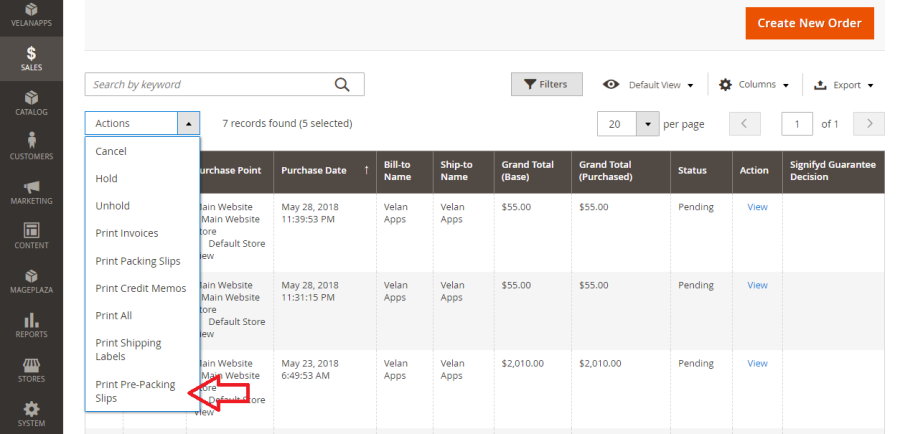Open the Reports sidebar menu
The image size is (900, 434).
tap(31, 325)
